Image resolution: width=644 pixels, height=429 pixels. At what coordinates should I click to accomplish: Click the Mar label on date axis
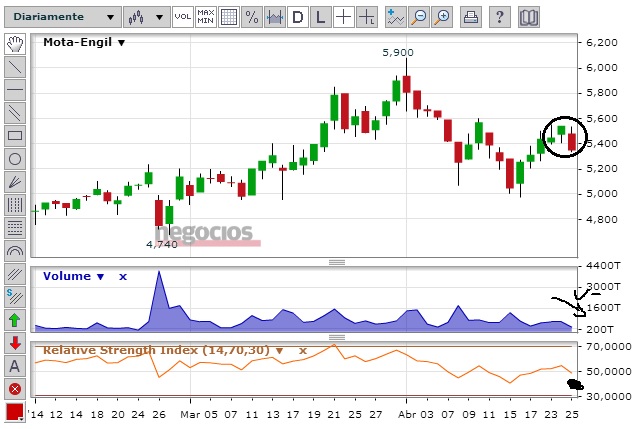[x=190, y=414]
